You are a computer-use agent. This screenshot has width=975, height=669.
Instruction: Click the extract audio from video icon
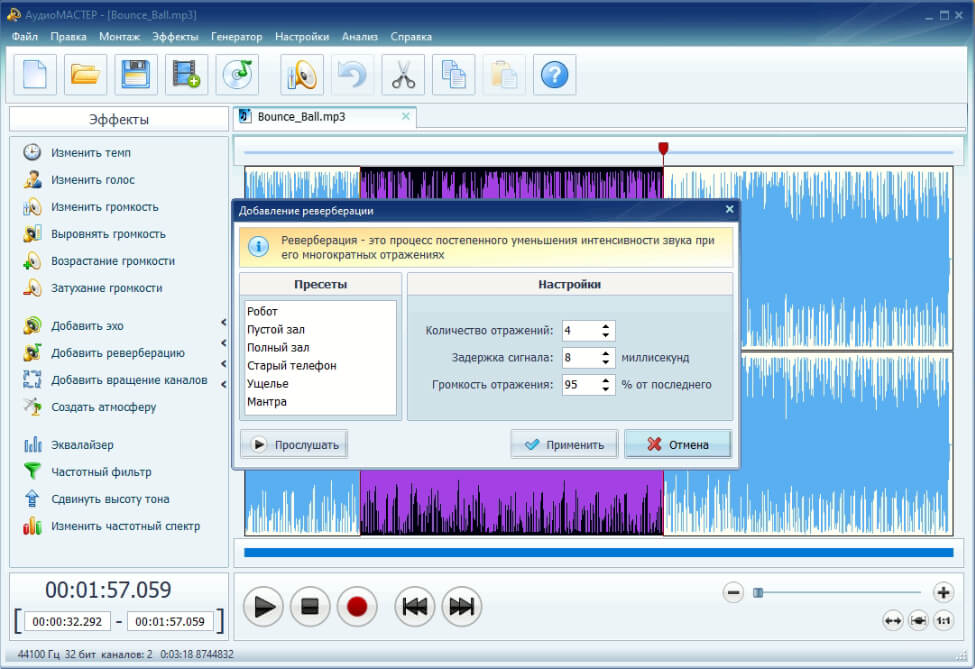click(x=186, y=75)
